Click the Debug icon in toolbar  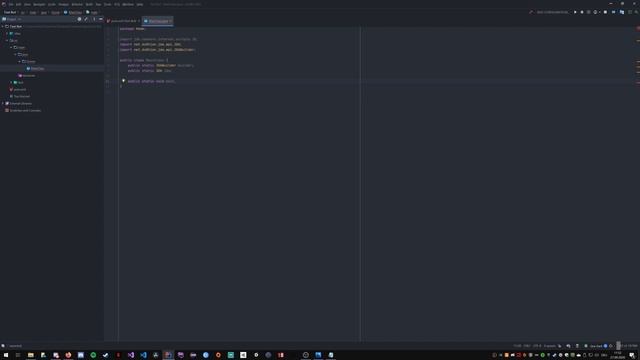click(x=582, y=12)
